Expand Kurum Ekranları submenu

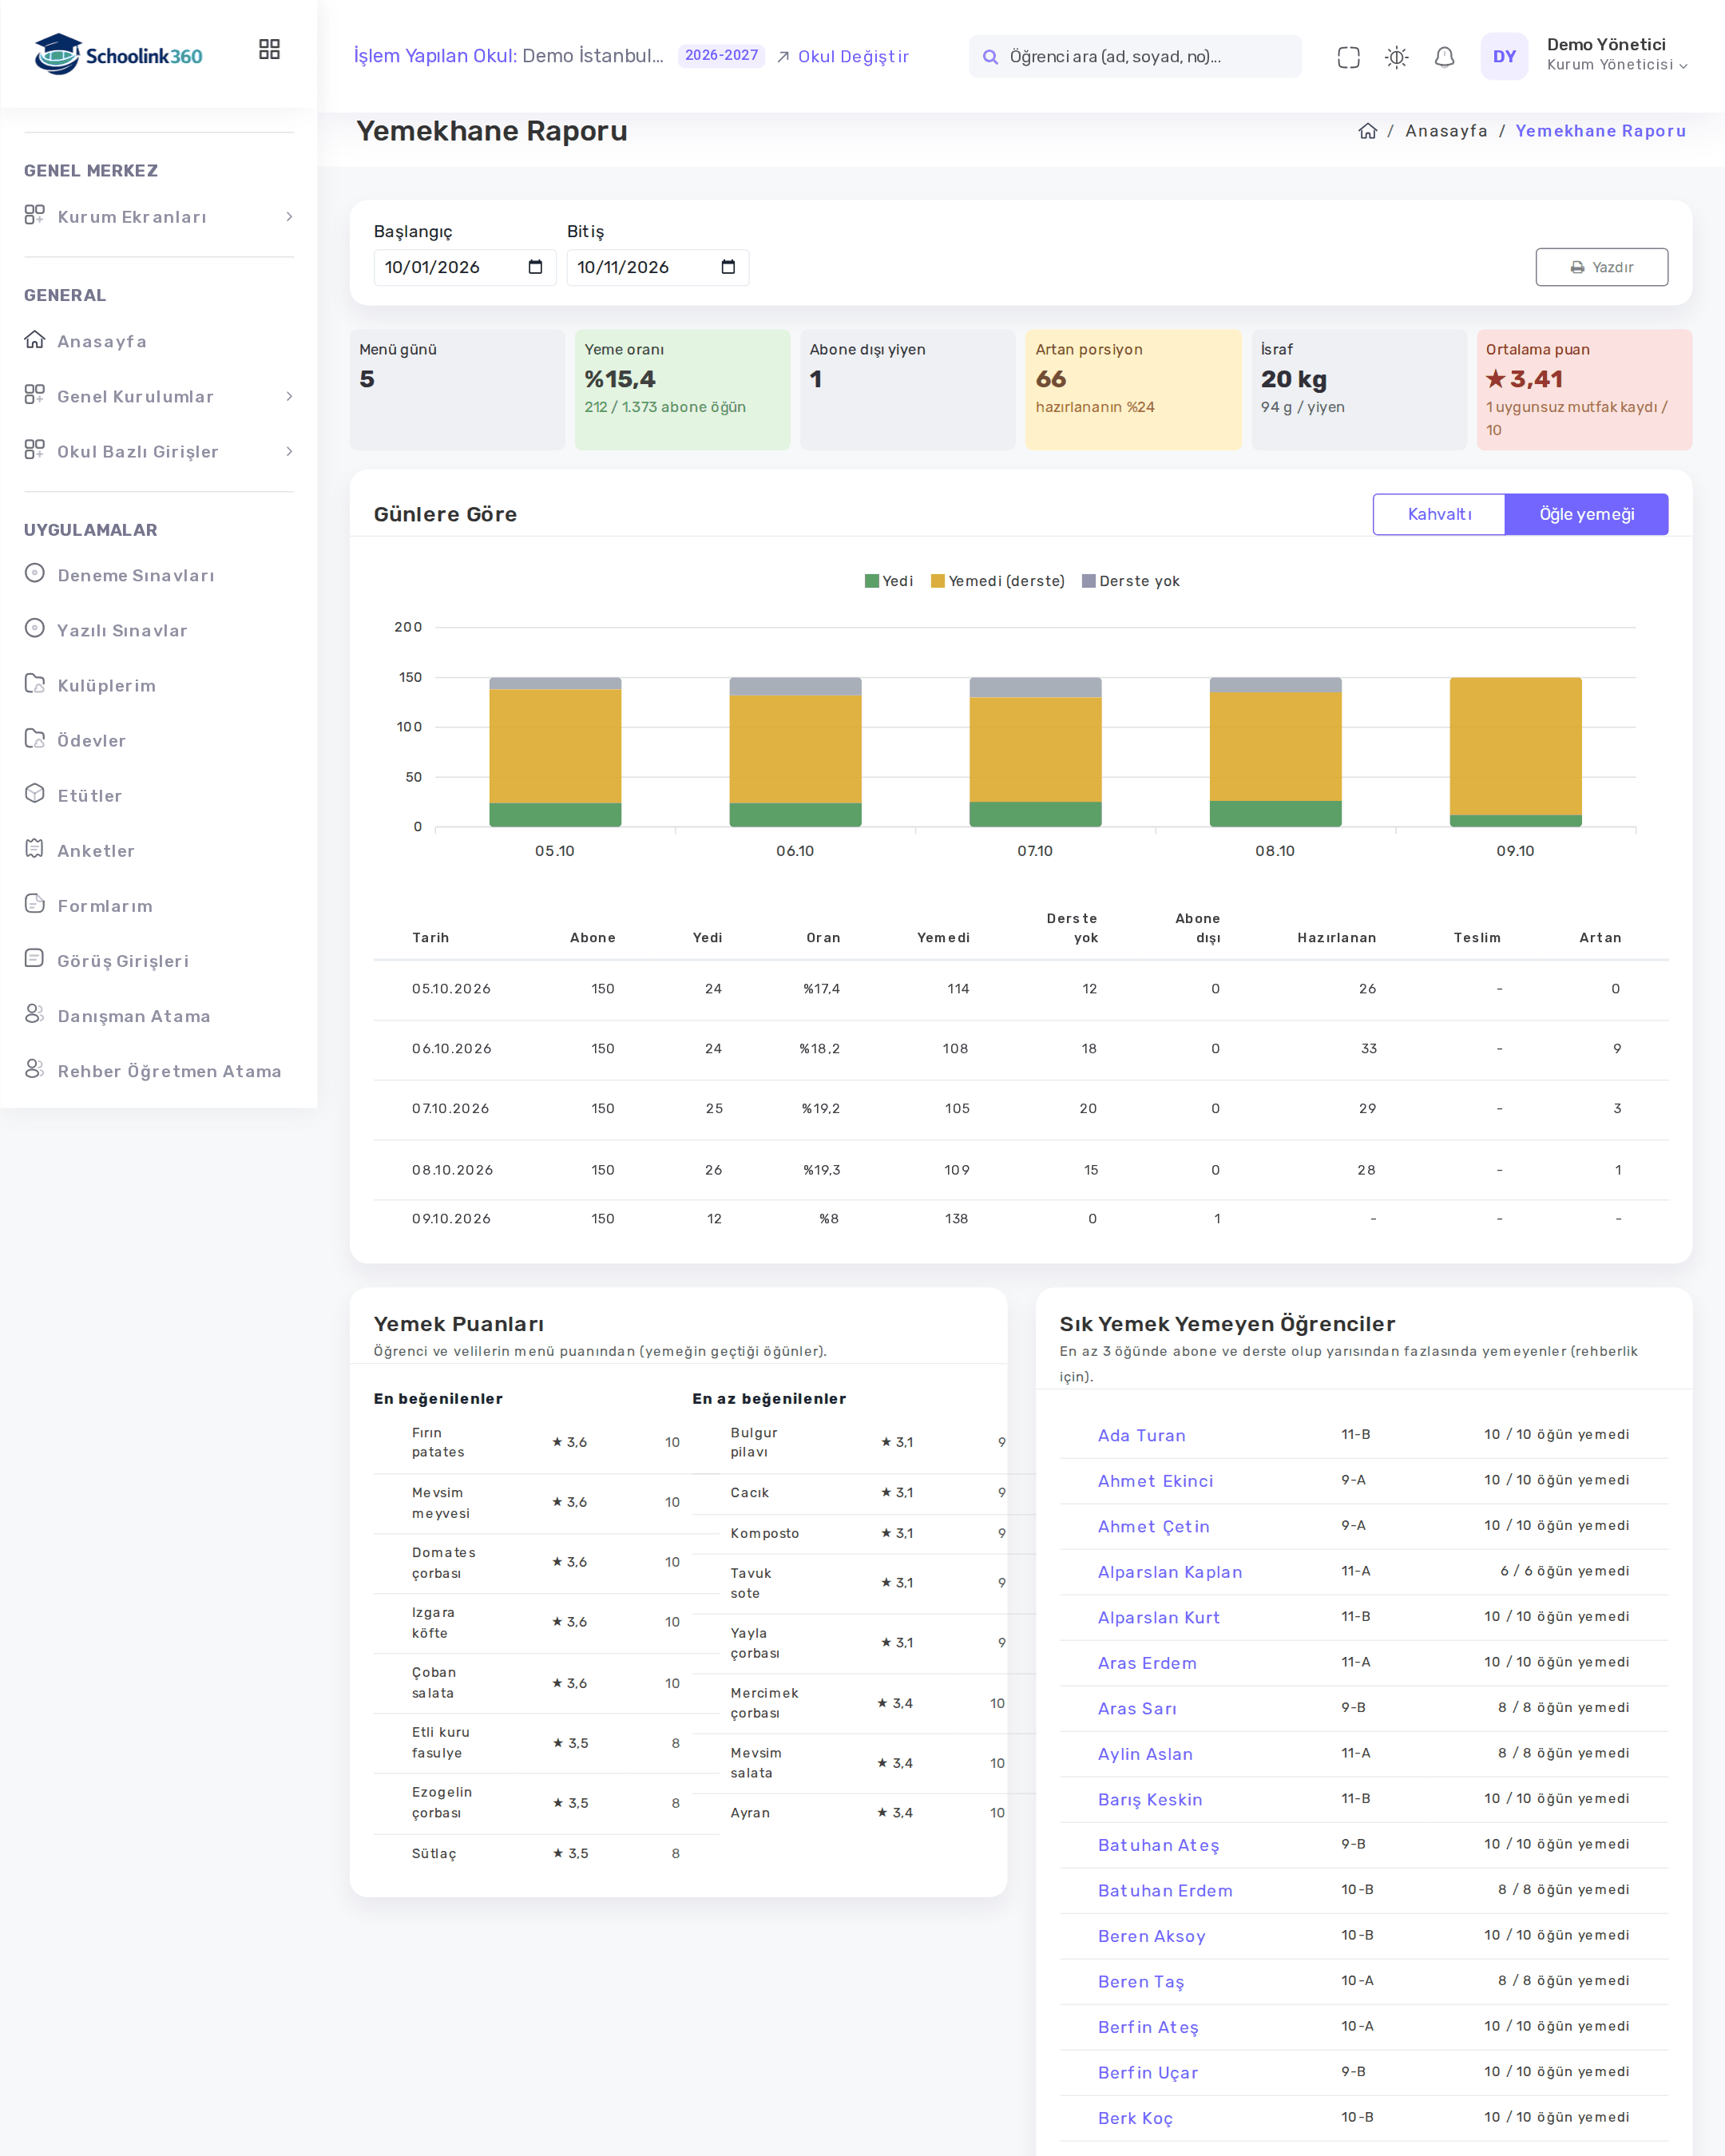pos(159,217)
